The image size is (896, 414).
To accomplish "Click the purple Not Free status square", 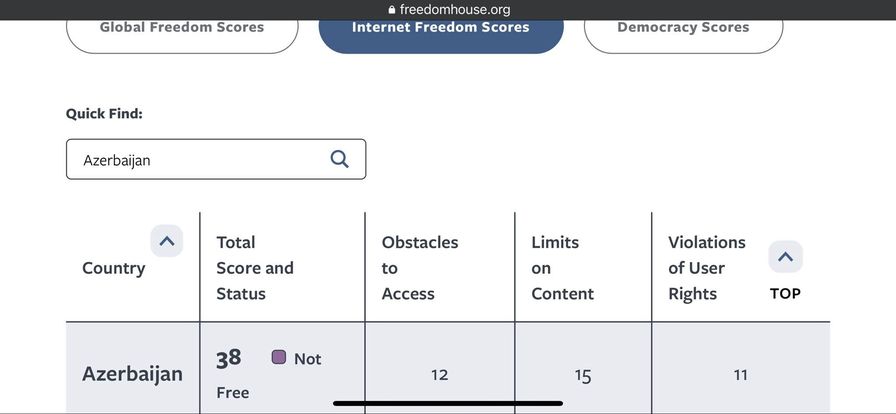I will 279,357.
